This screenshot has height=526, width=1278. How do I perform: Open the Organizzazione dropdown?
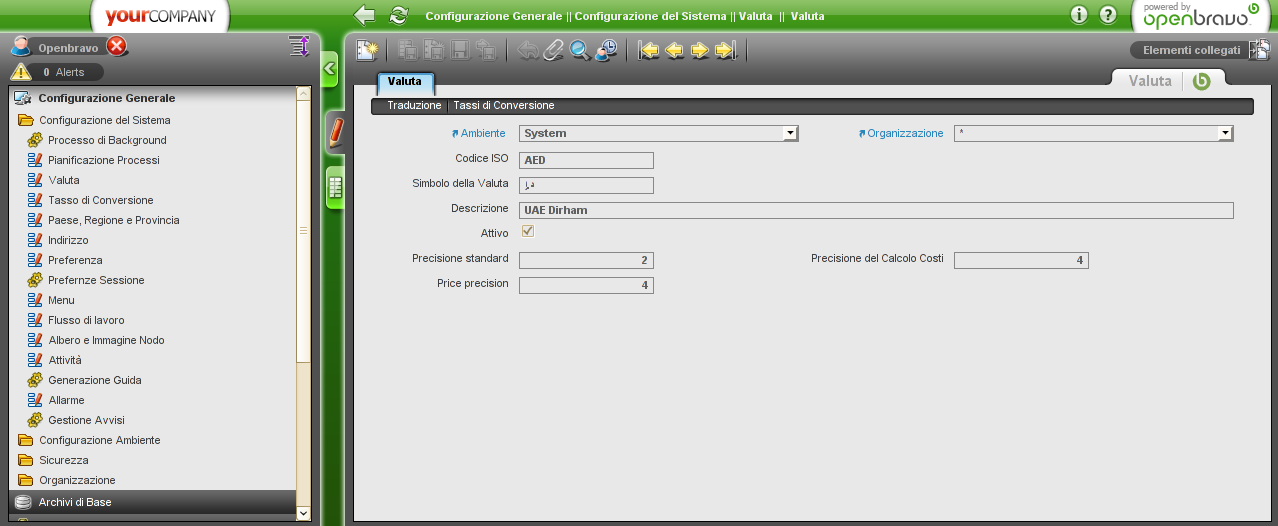[1225, 133]
